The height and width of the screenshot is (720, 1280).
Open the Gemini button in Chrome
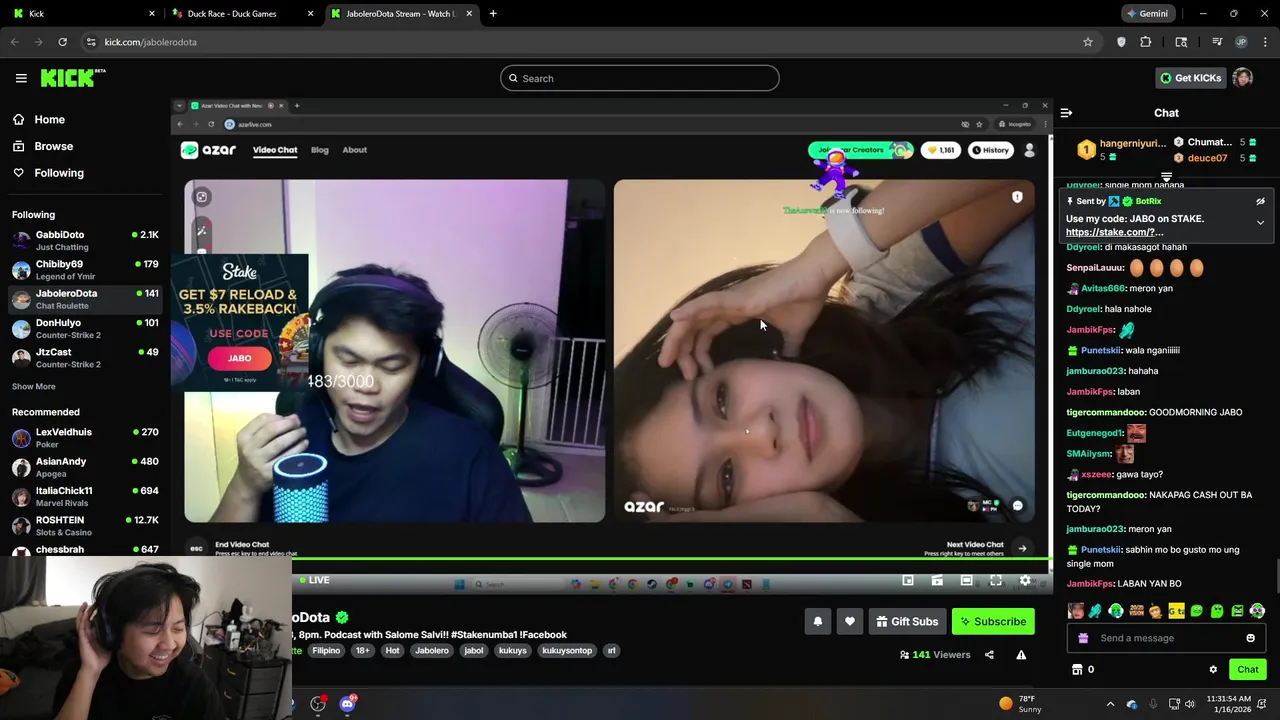coord(1147,14)
